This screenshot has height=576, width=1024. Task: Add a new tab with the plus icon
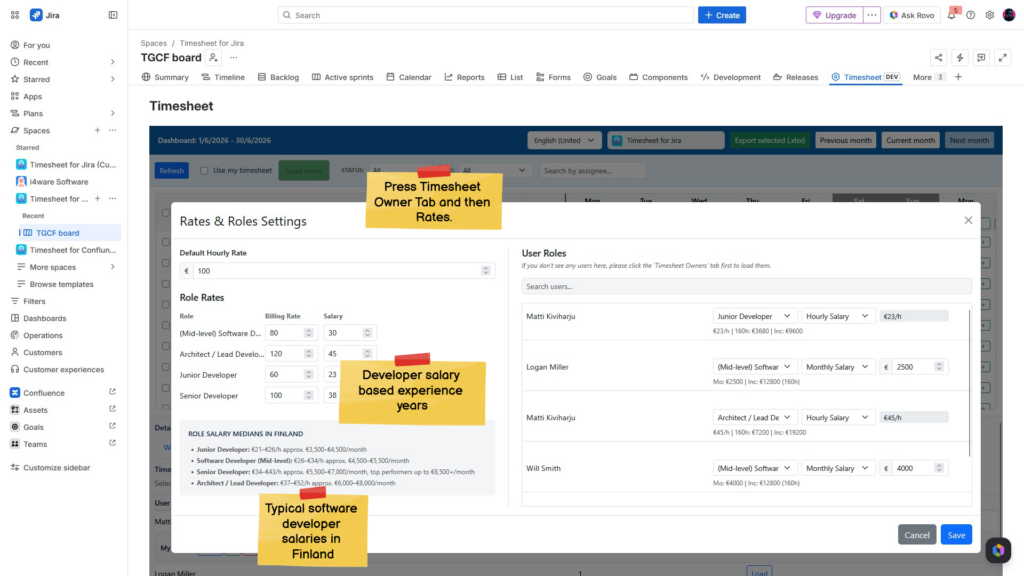point(958,77)
